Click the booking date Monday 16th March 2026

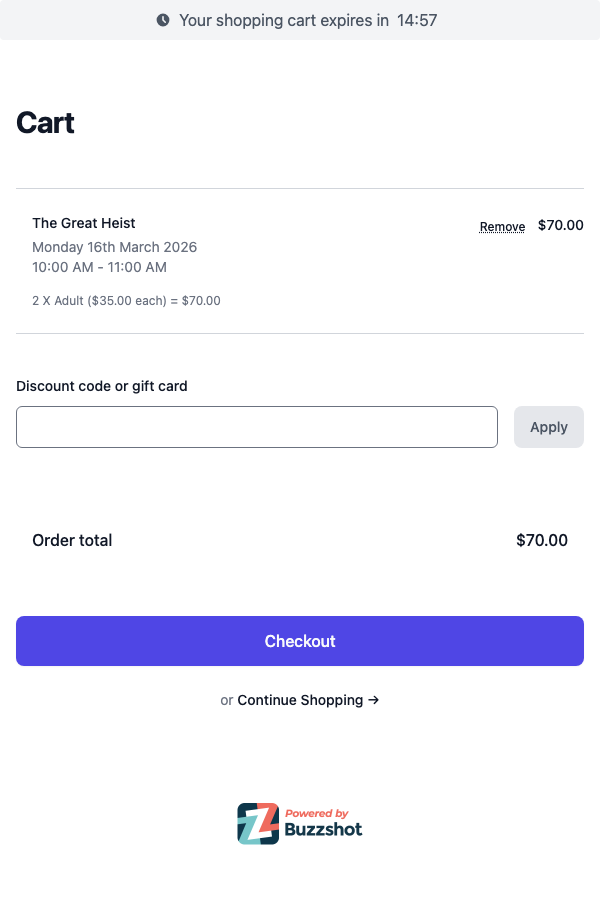click(x=114, y=247)
